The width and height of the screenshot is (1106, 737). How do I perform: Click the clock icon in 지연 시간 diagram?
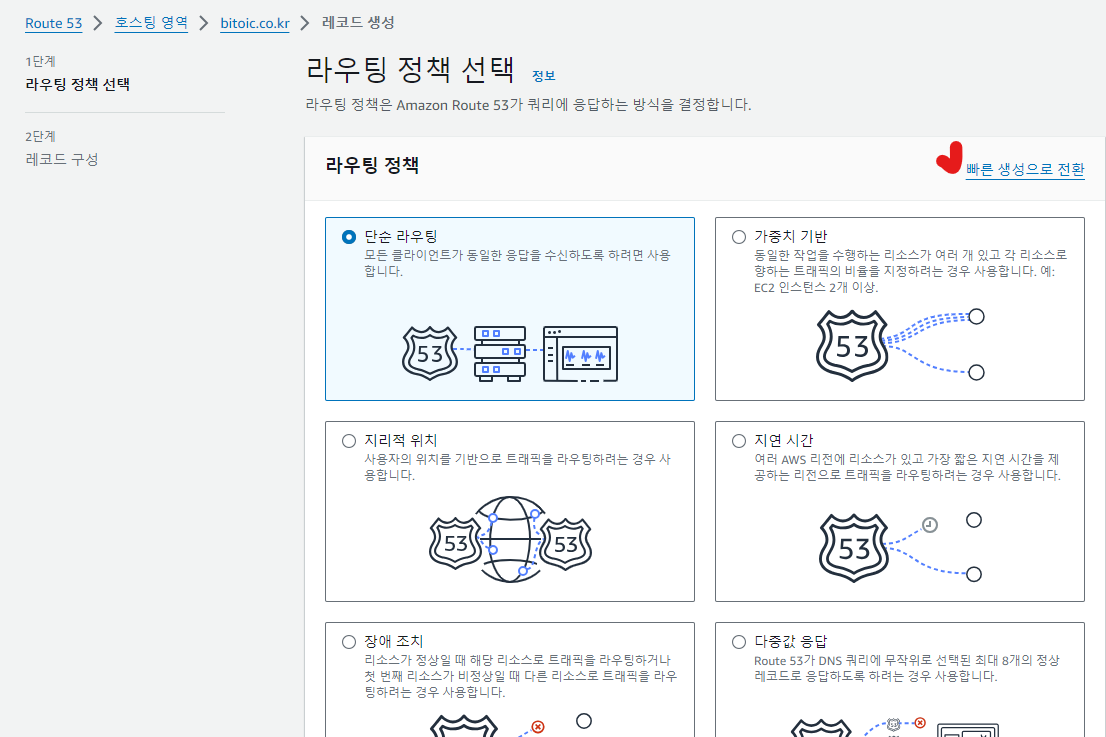[x=930, y=525]
